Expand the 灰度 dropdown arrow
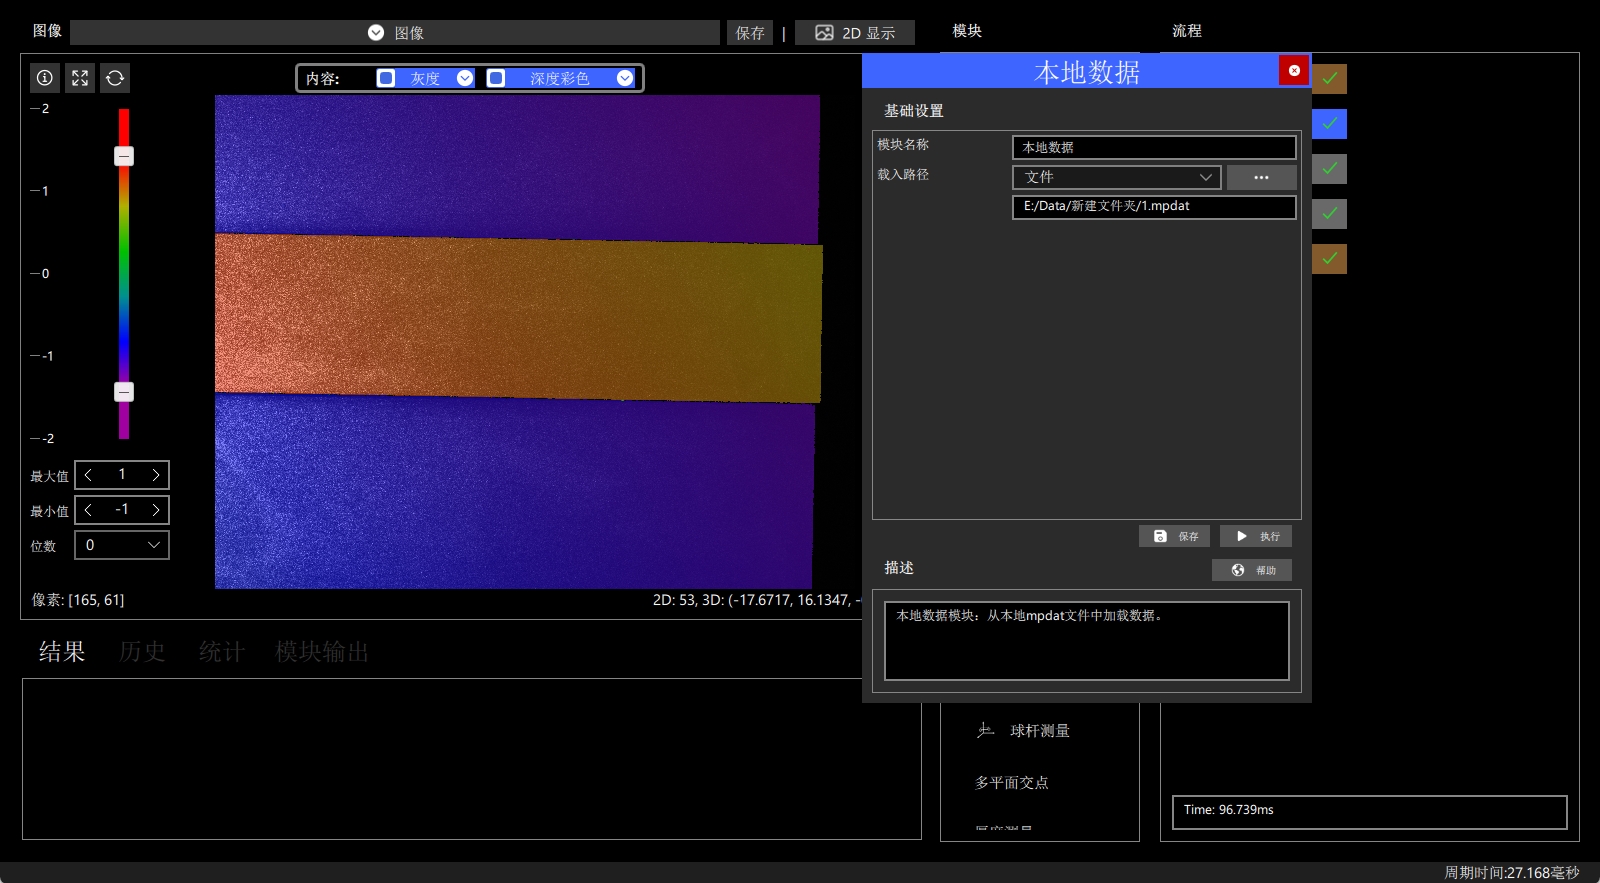The image size is (1600, 883). coord(465,78)
